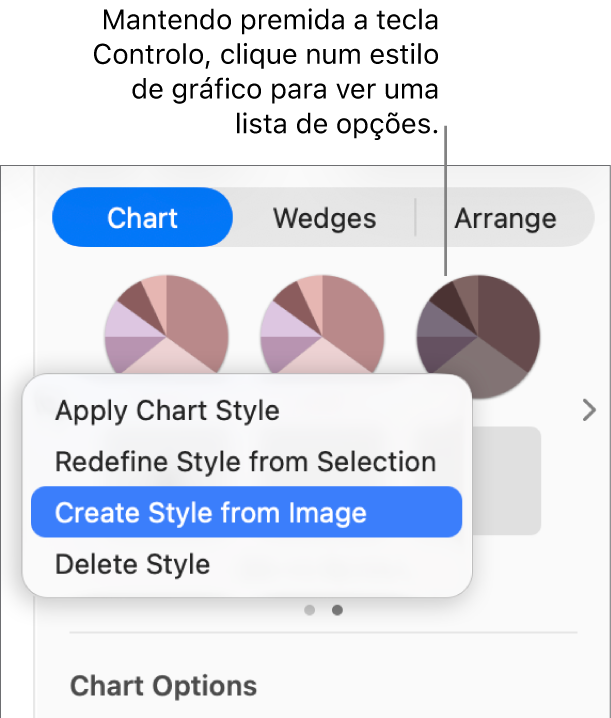The image size is (611, 718).
Task: Click the sidebar's left border edge
Action: click(x=35, y=450)
